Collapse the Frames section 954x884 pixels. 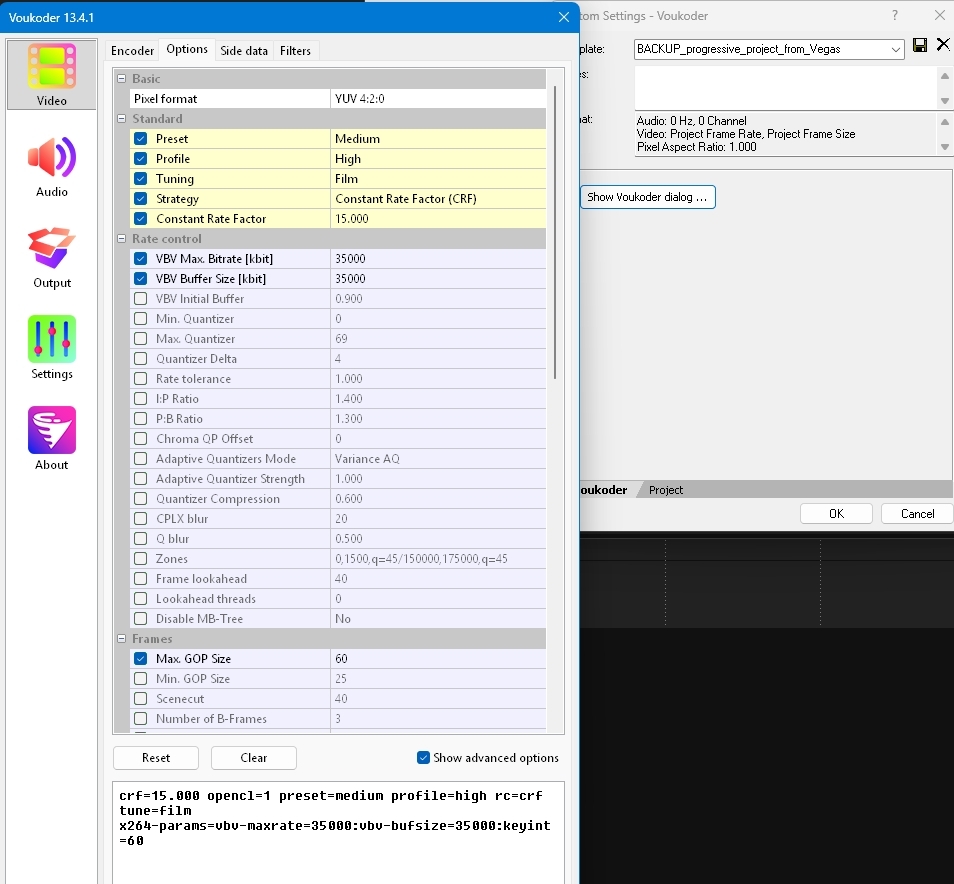point(122,639)
